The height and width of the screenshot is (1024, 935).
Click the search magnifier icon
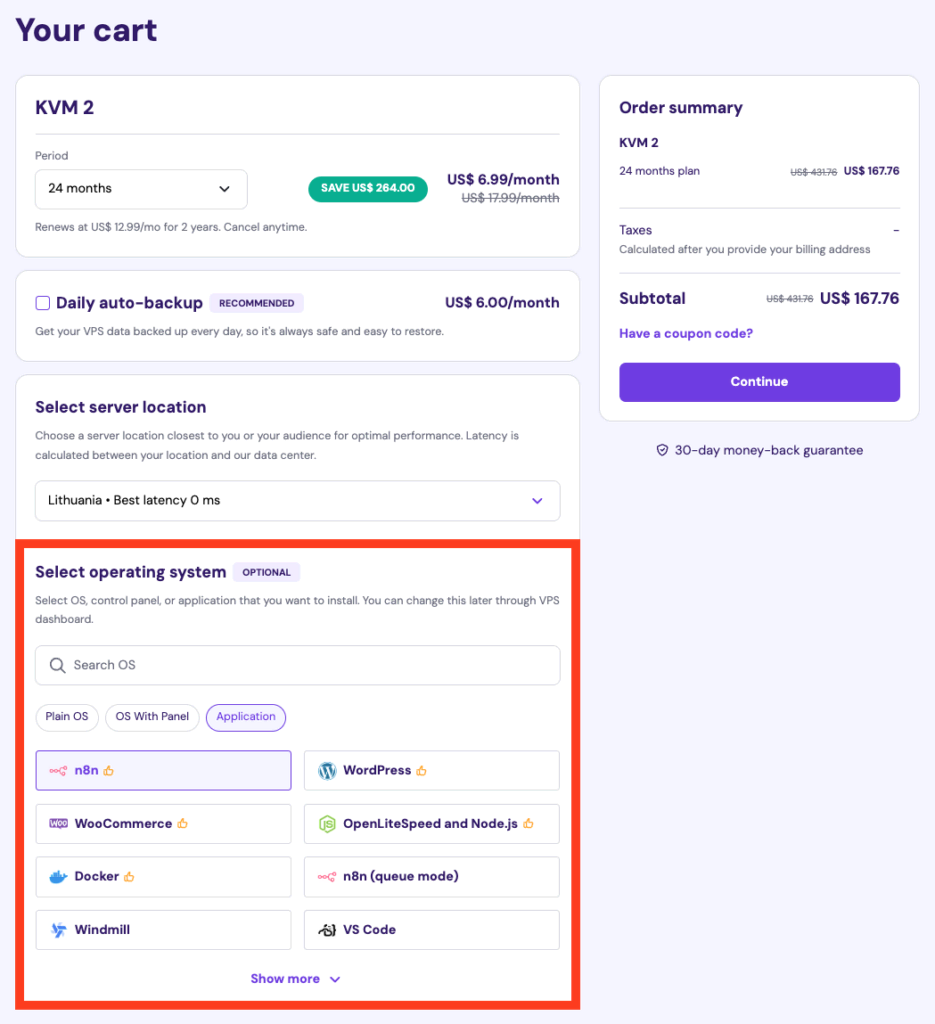[57, 665]
